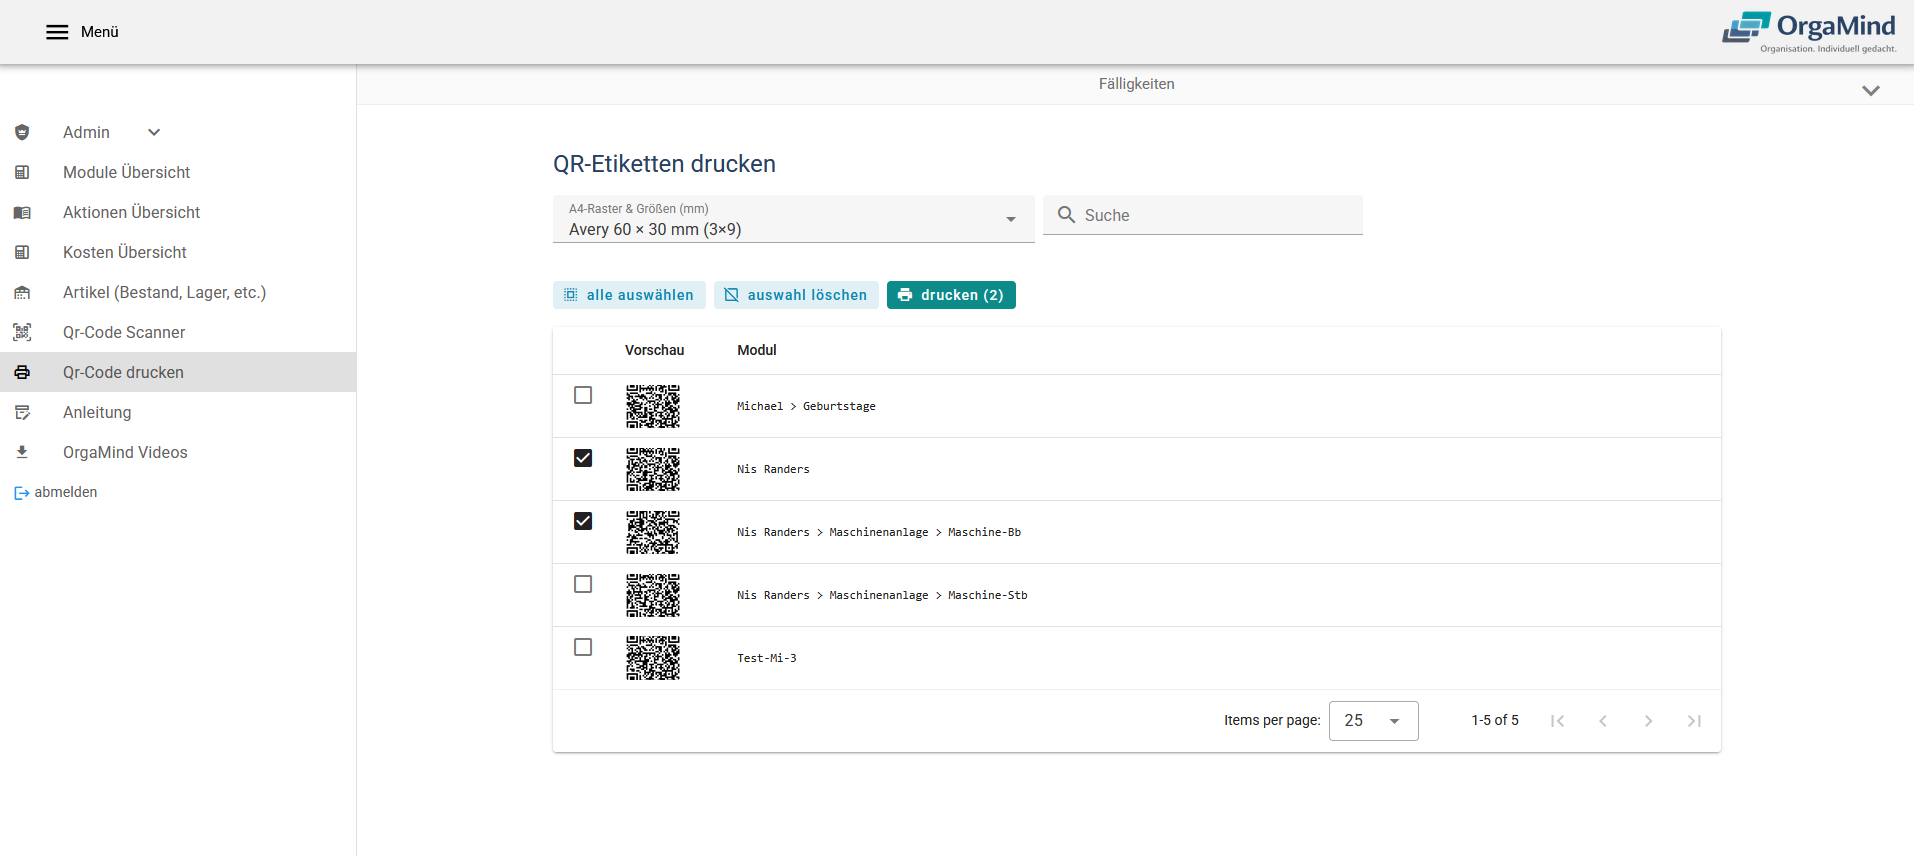Click the Qr-Code Scanner sidebar icon
Screen dimensions: 1914x856
[22, 332]
